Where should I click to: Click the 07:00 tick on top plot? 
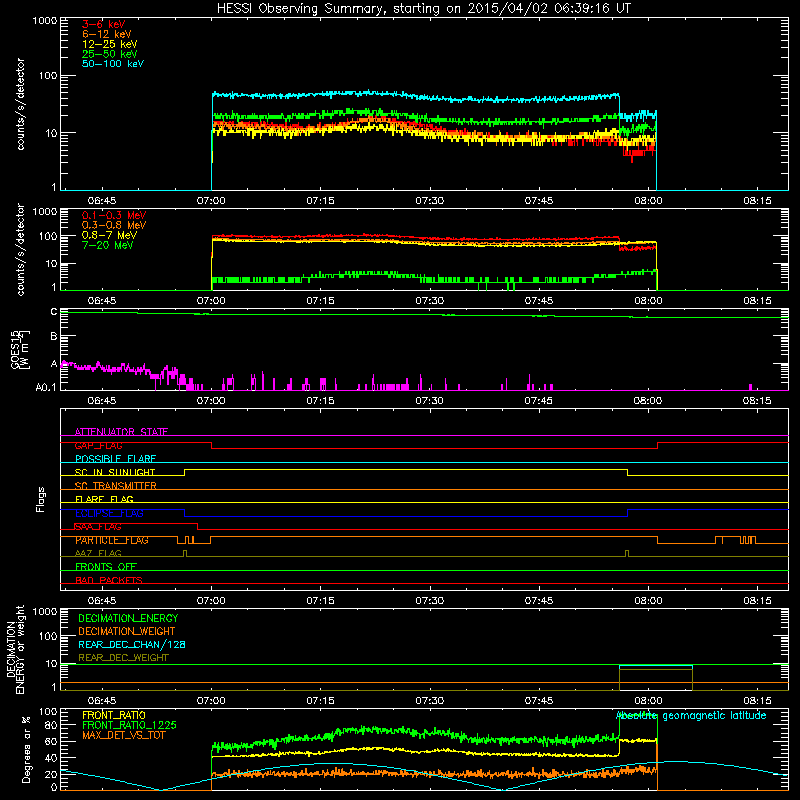pyautogui.click(x=211, y=201)
